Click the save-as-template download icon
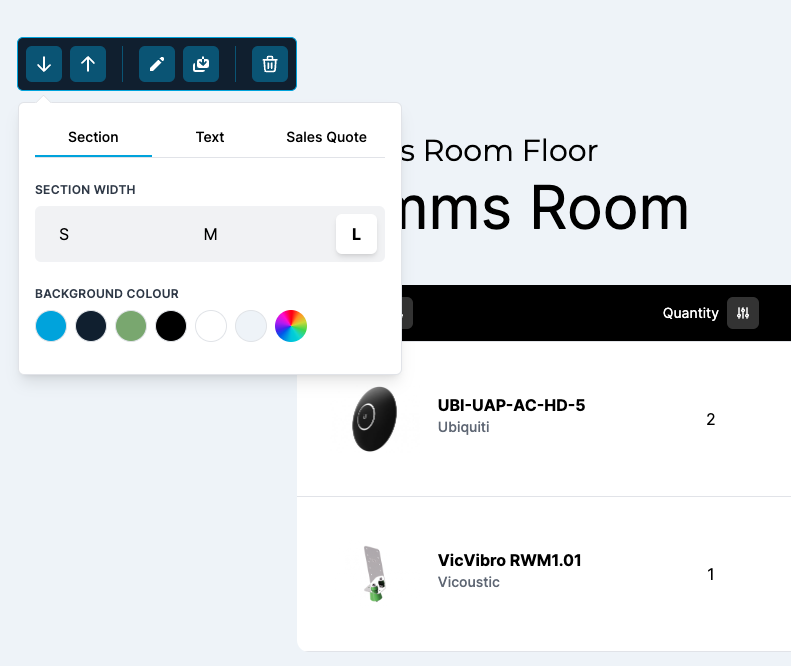 (x=201, y=64)
